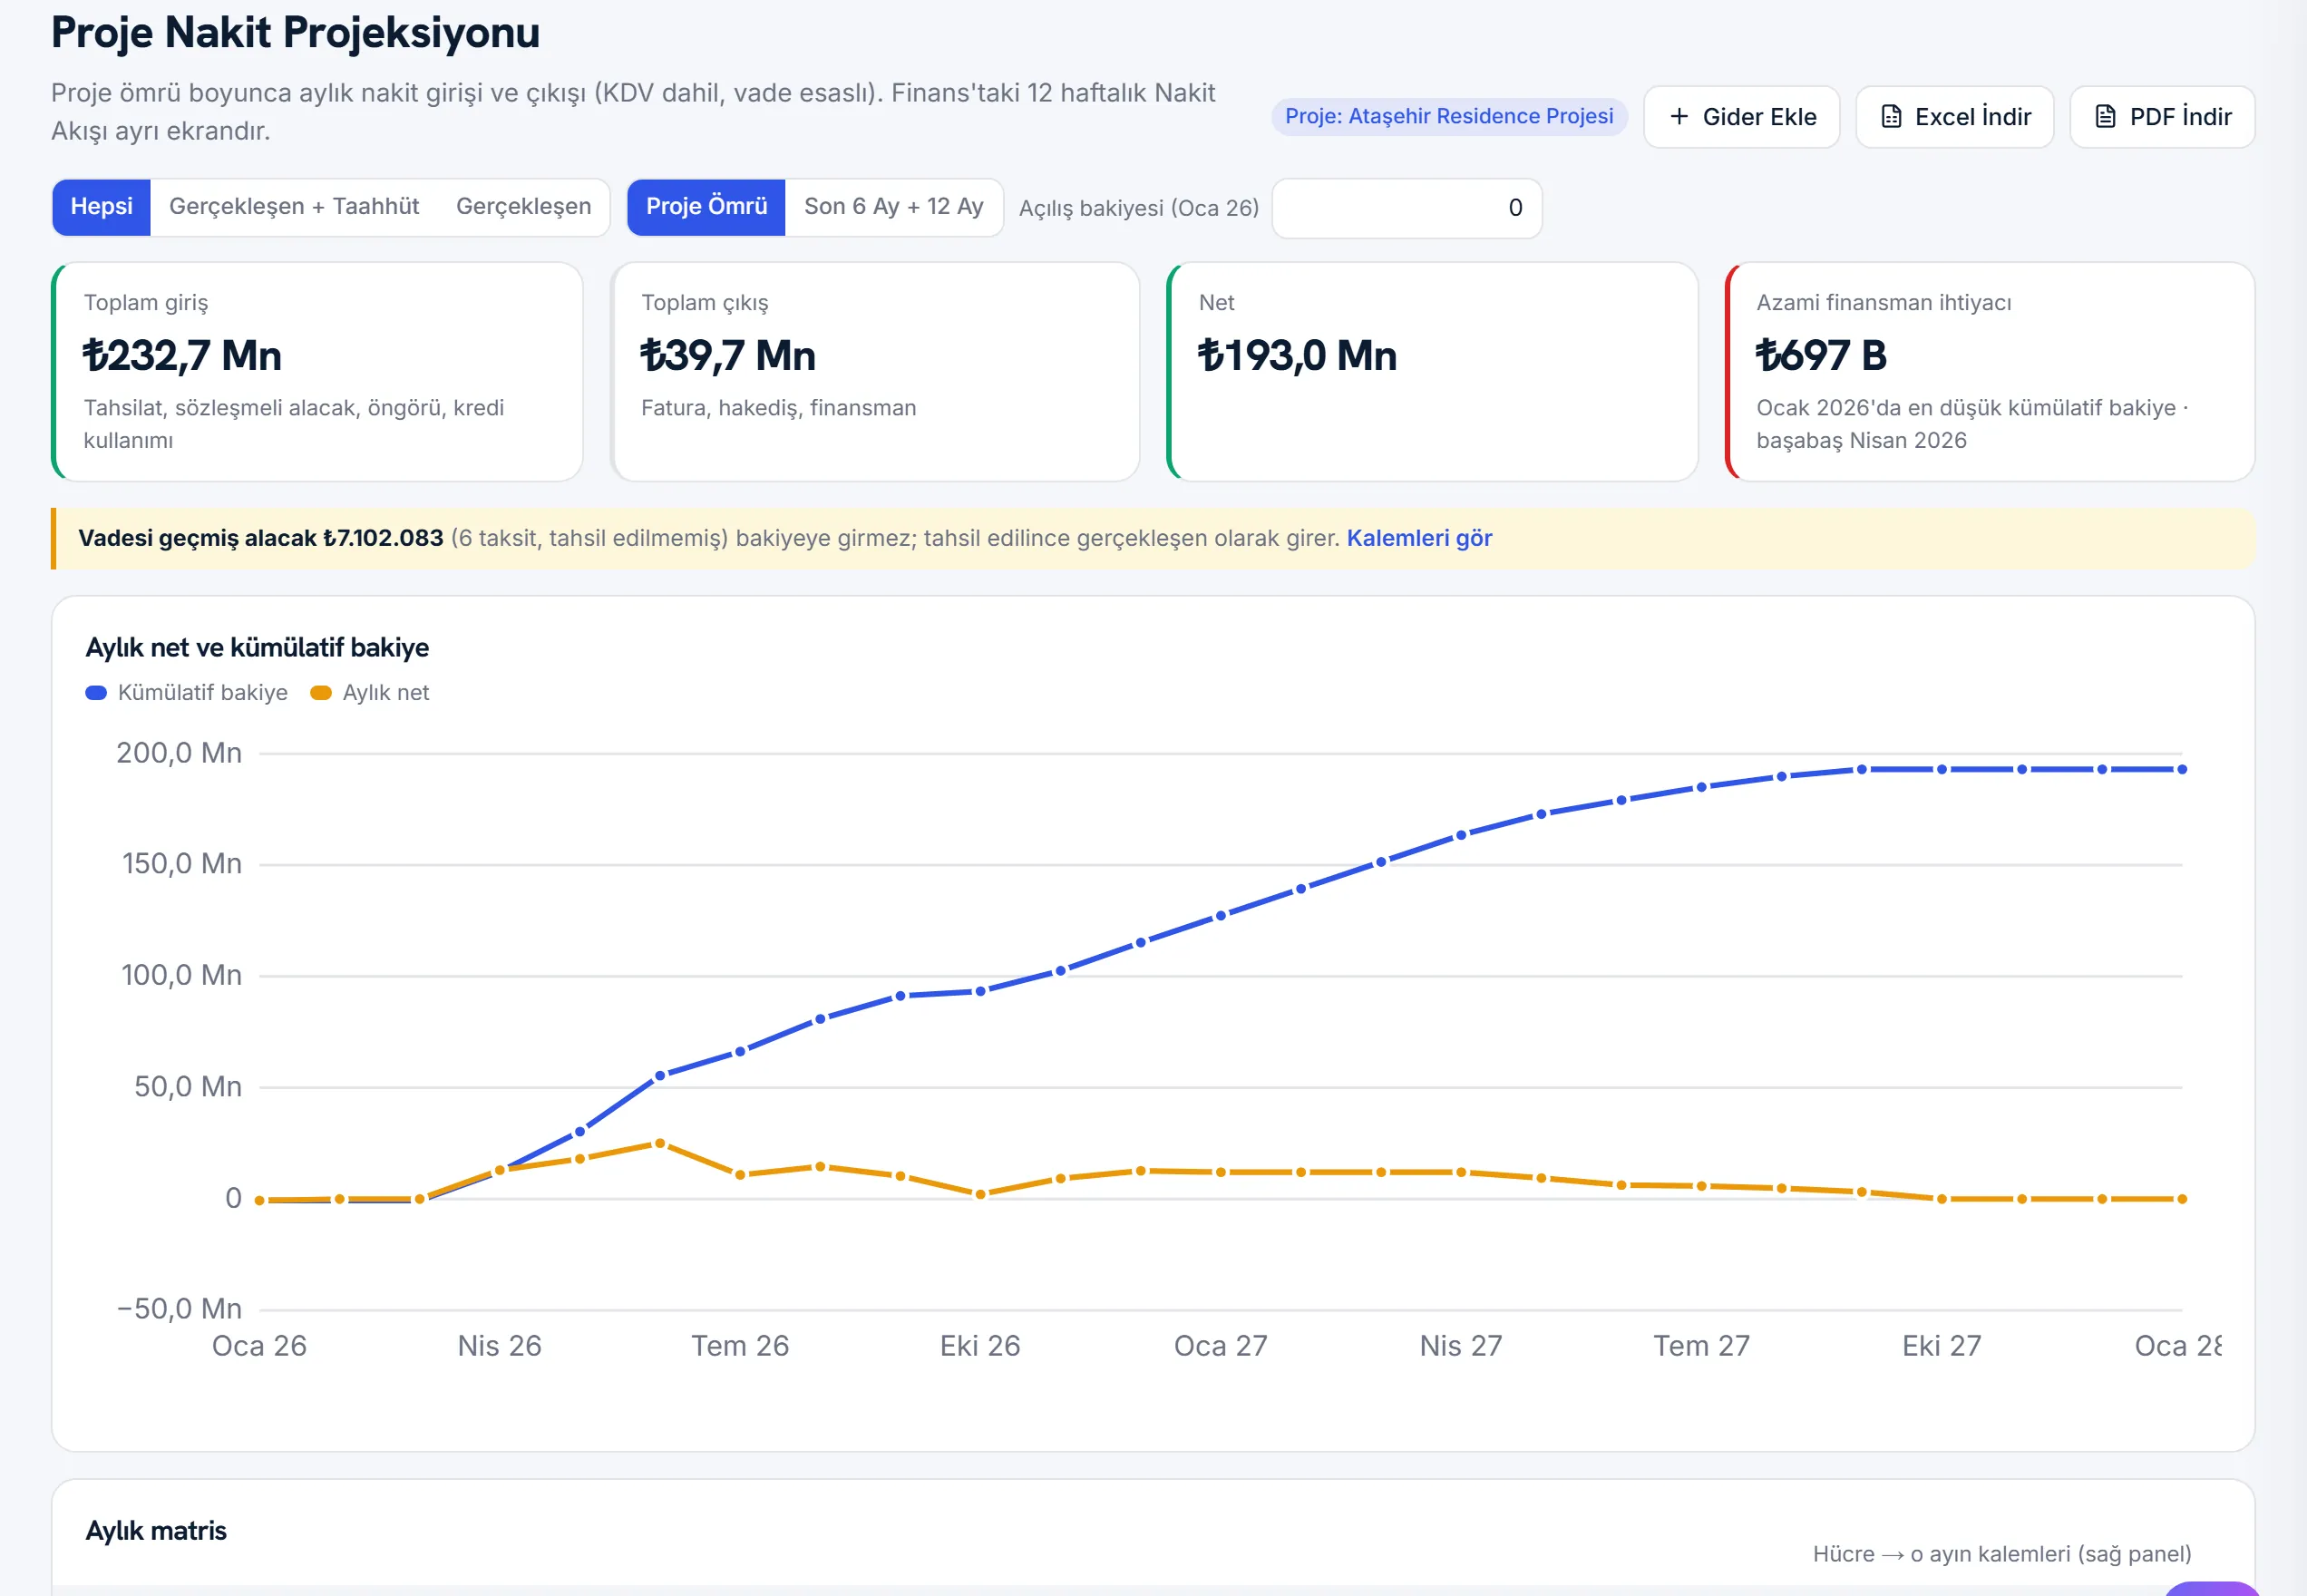Select the Gerçekleşen only filter
This screenshot has height=1596, width=2307.
pos(524,207)
